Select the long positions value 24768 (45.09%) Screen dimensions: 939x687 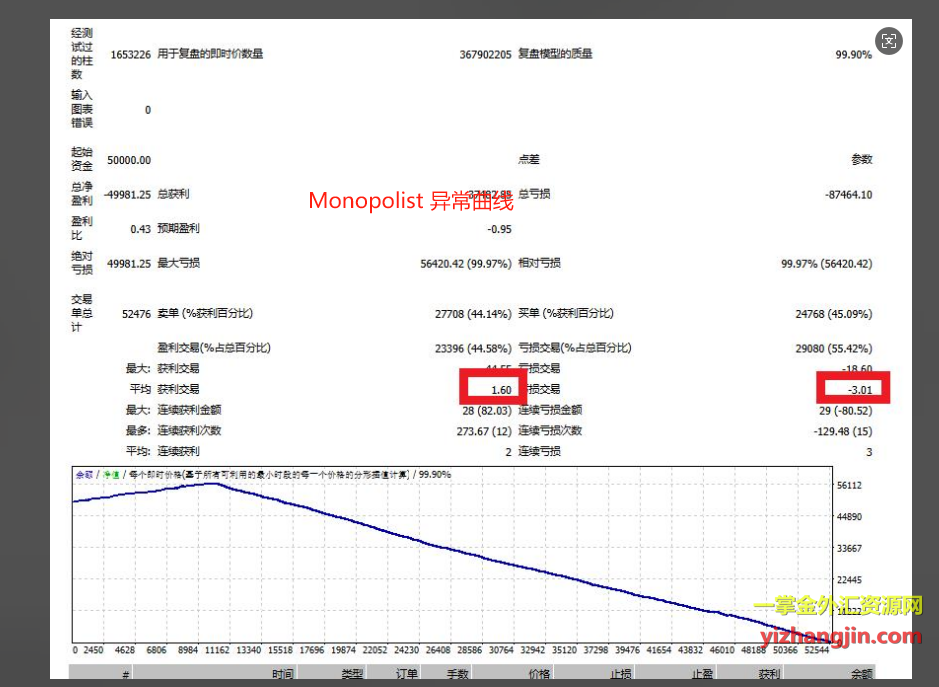(x=834, y=314)
